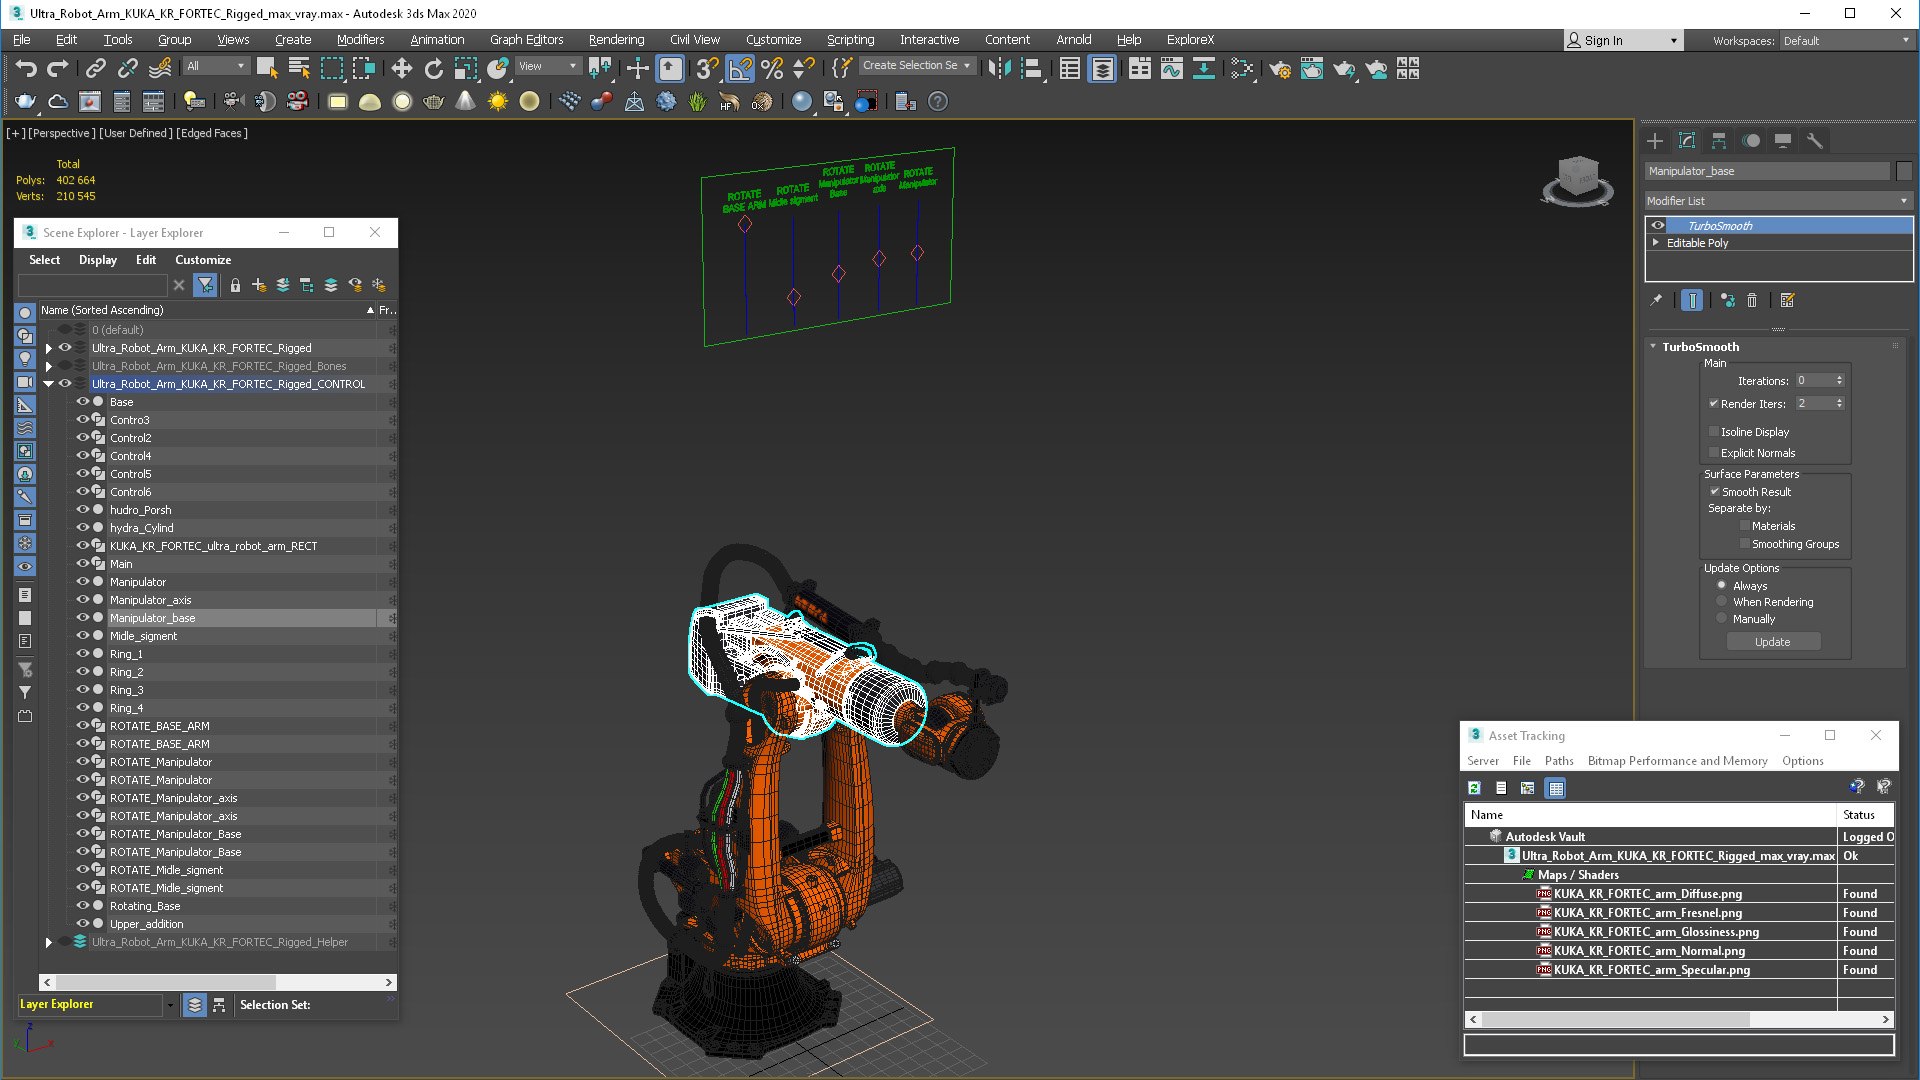Open the Rendering menu
Screen dimensions: 1920x1080
pos(616,40)
